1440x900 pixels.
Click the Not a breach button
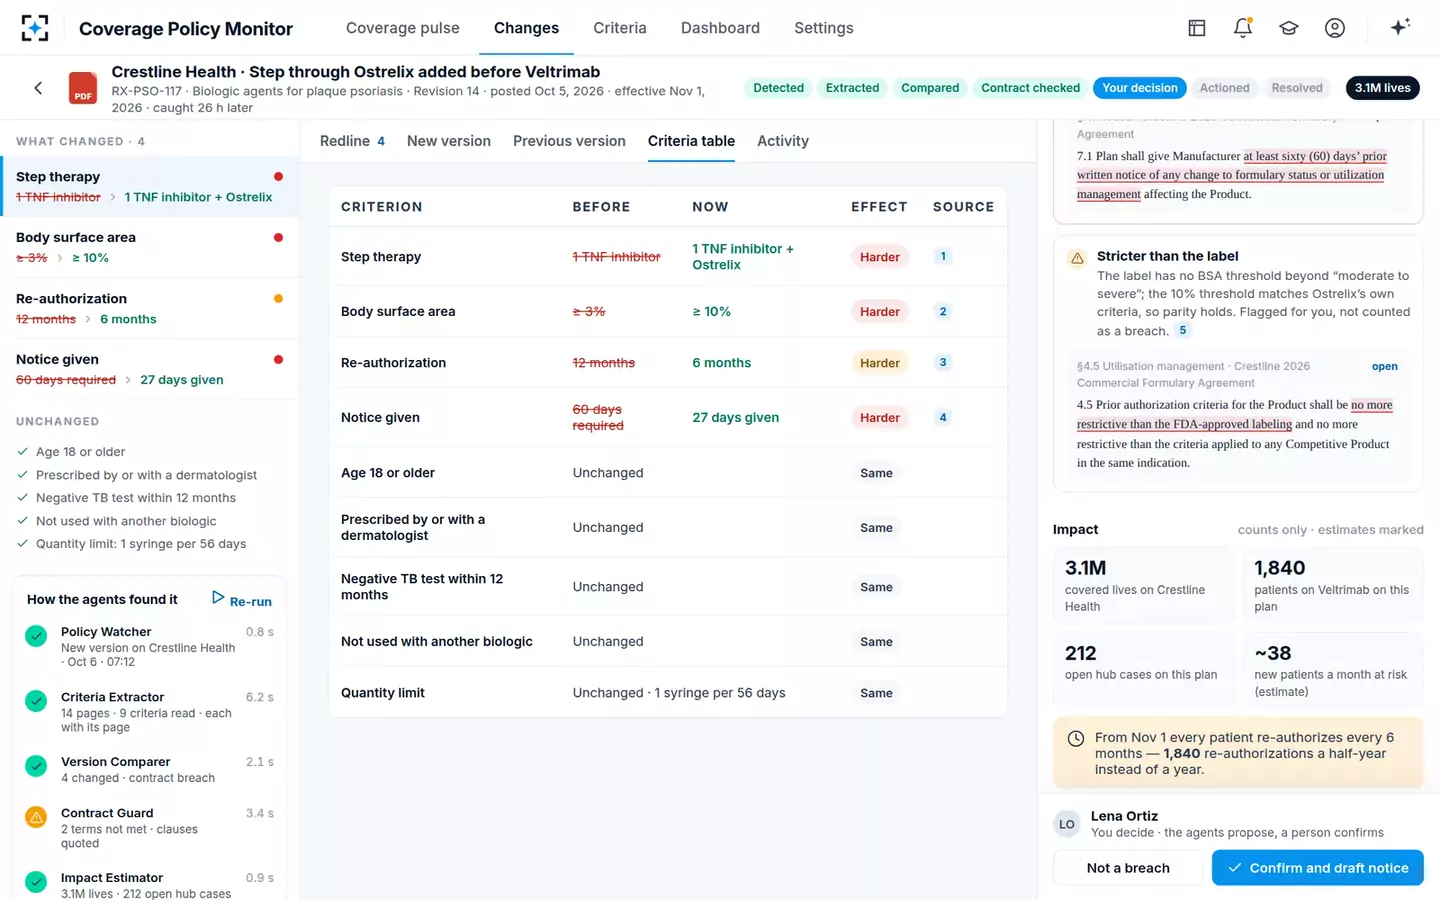(1128, 868)
